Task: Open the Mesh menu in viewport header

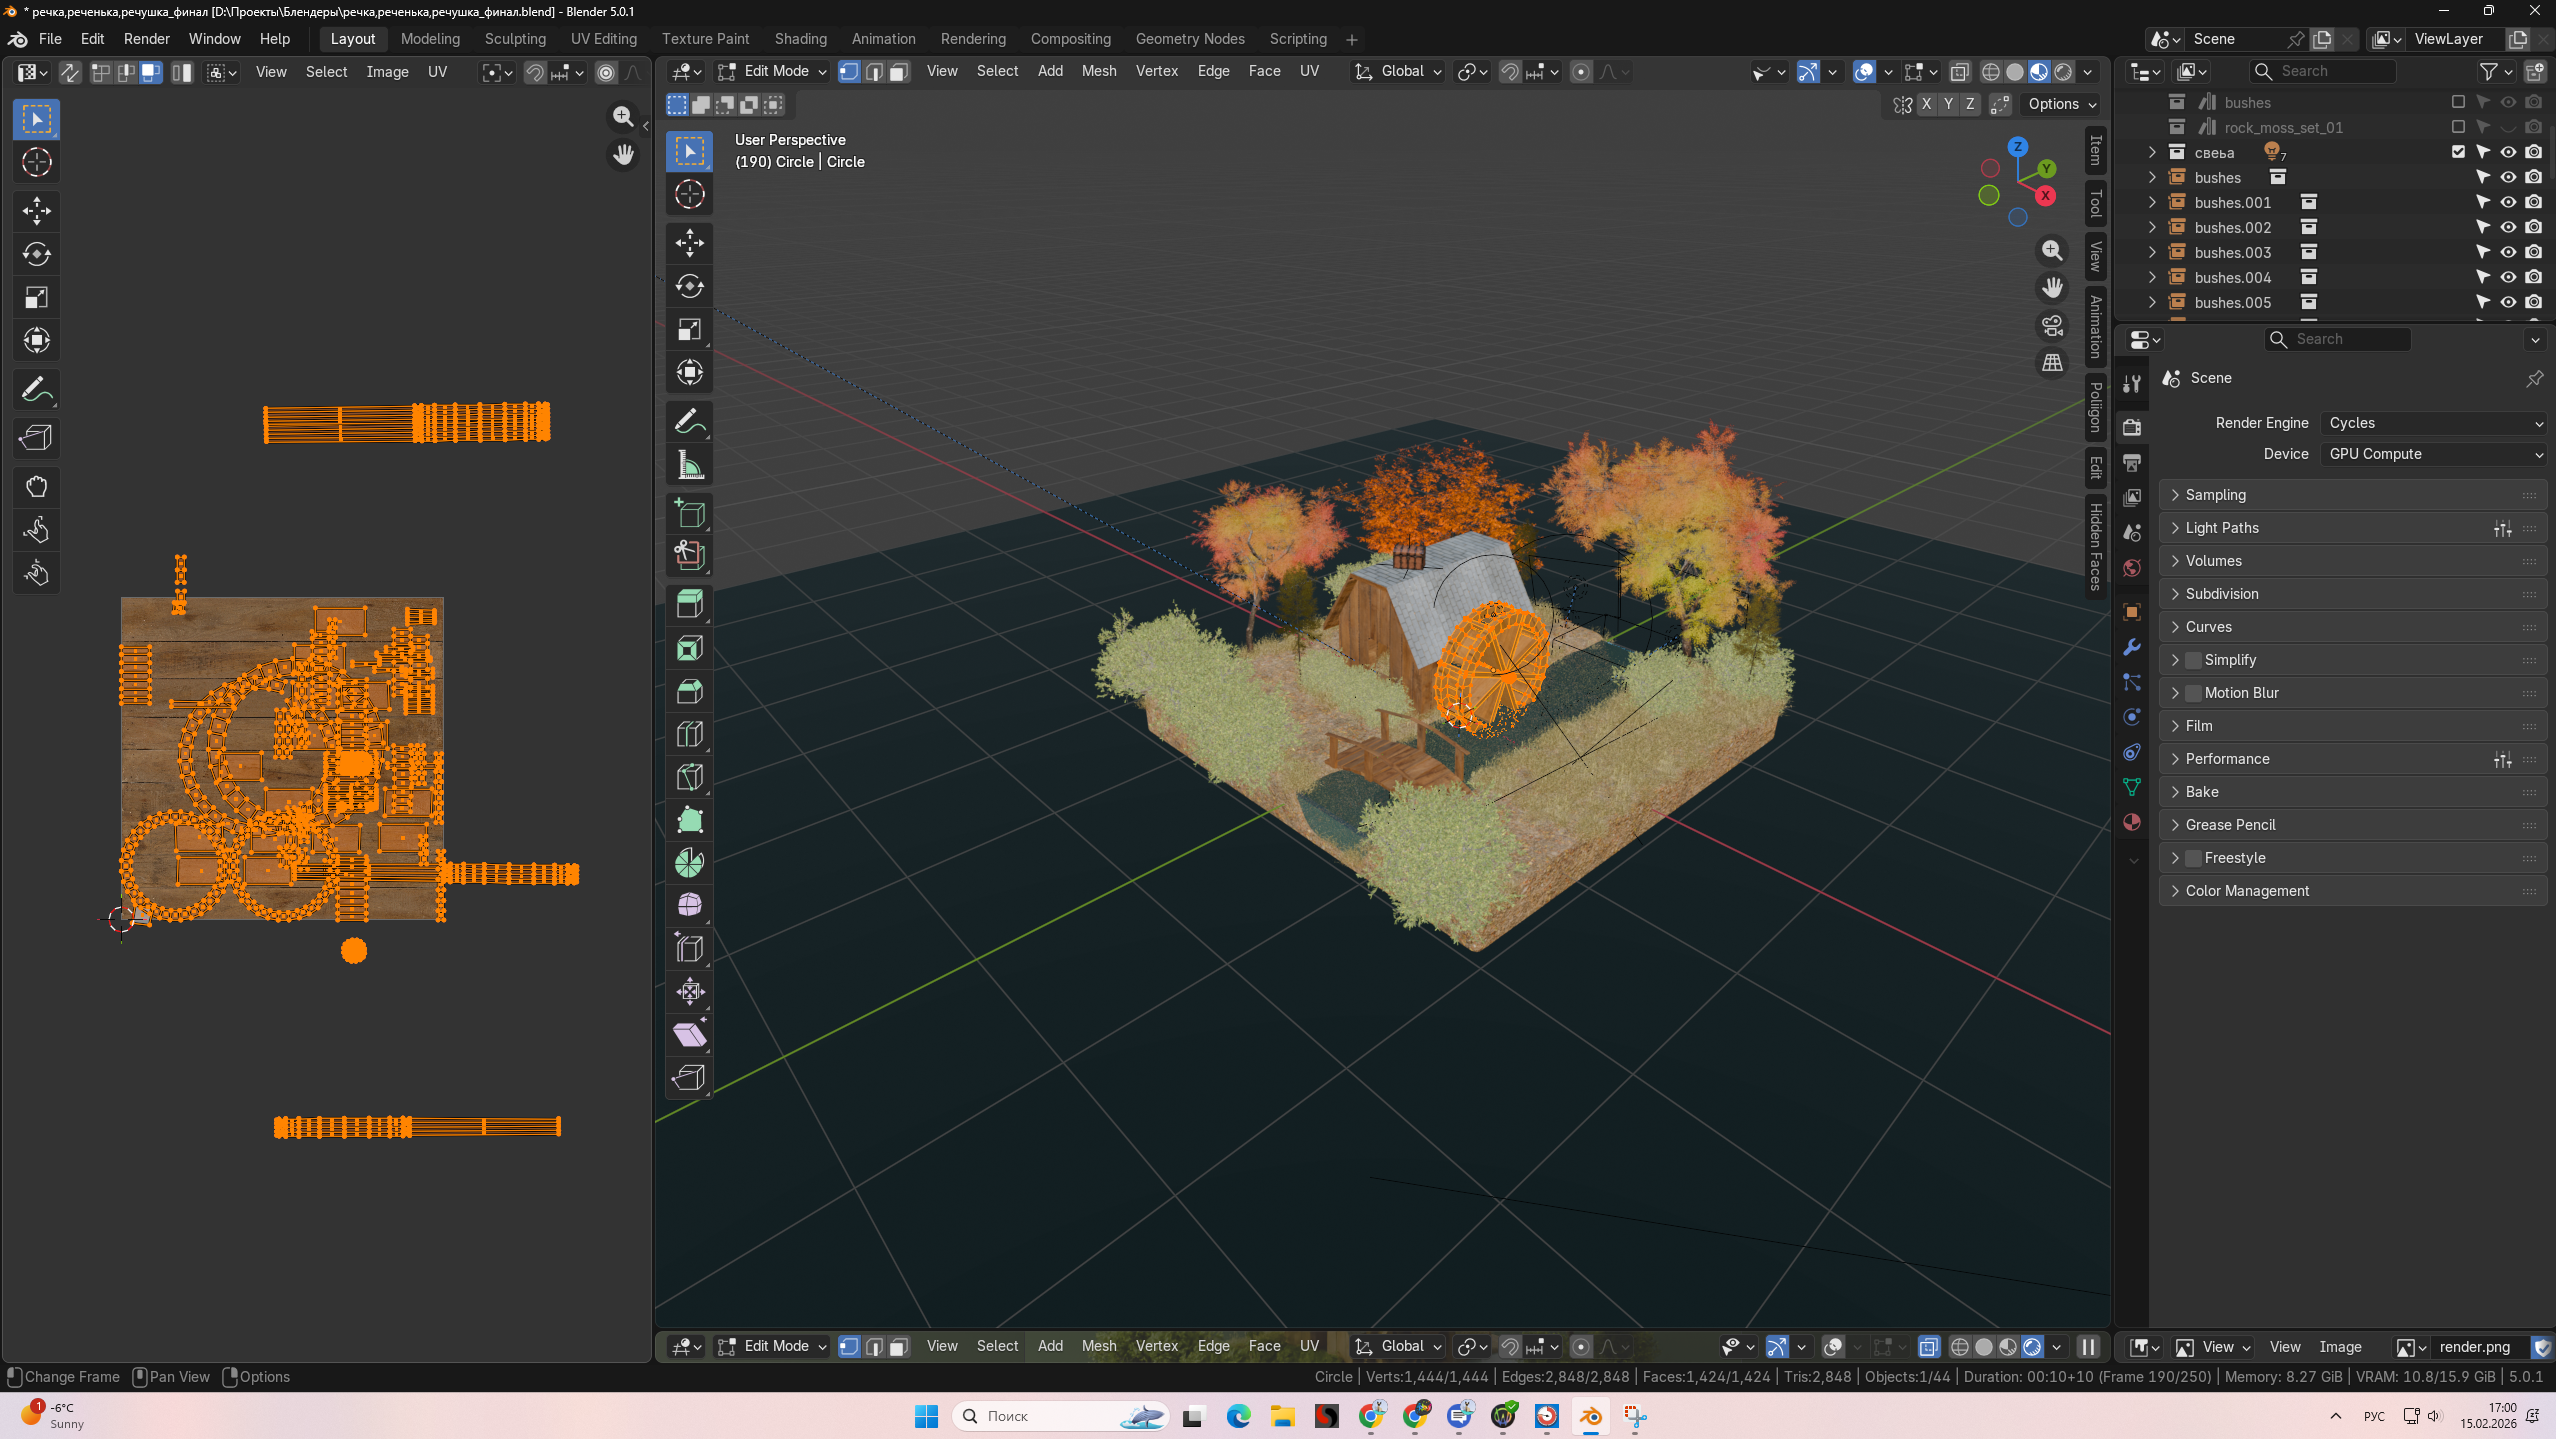Action: point(1098,71)
